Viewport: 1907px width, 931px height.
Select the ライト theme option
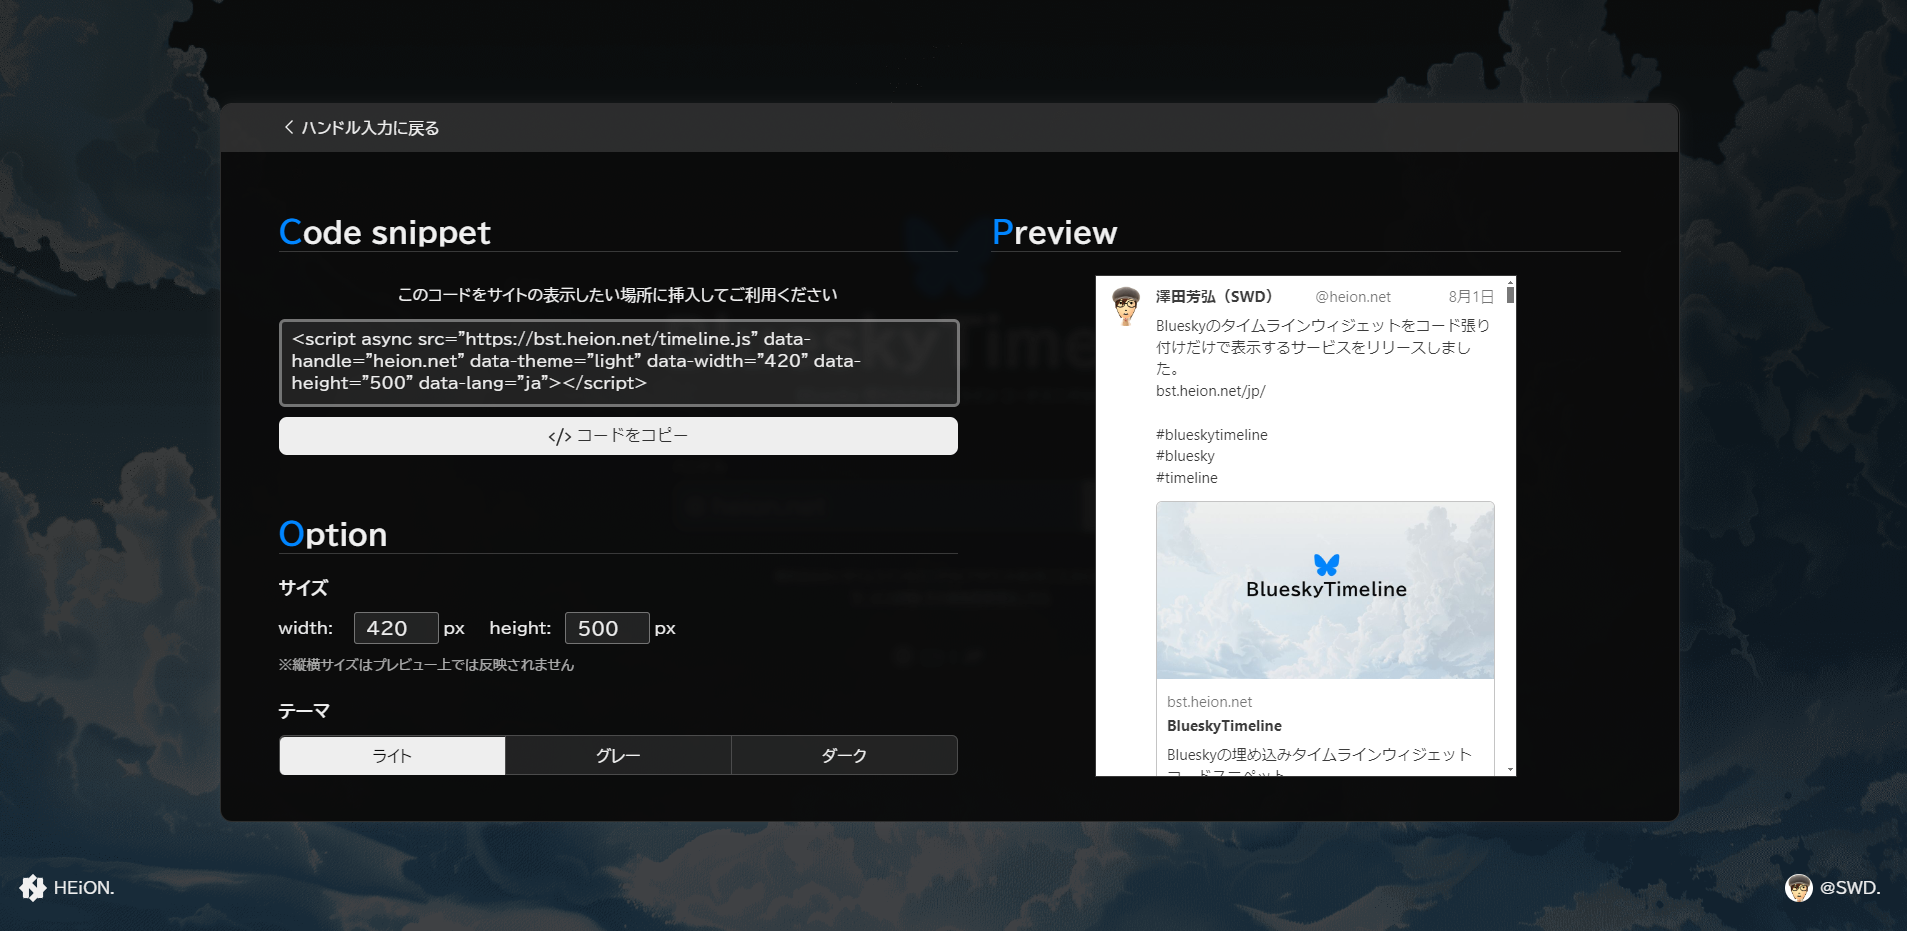pyautogui.click(x=392, y=755)
